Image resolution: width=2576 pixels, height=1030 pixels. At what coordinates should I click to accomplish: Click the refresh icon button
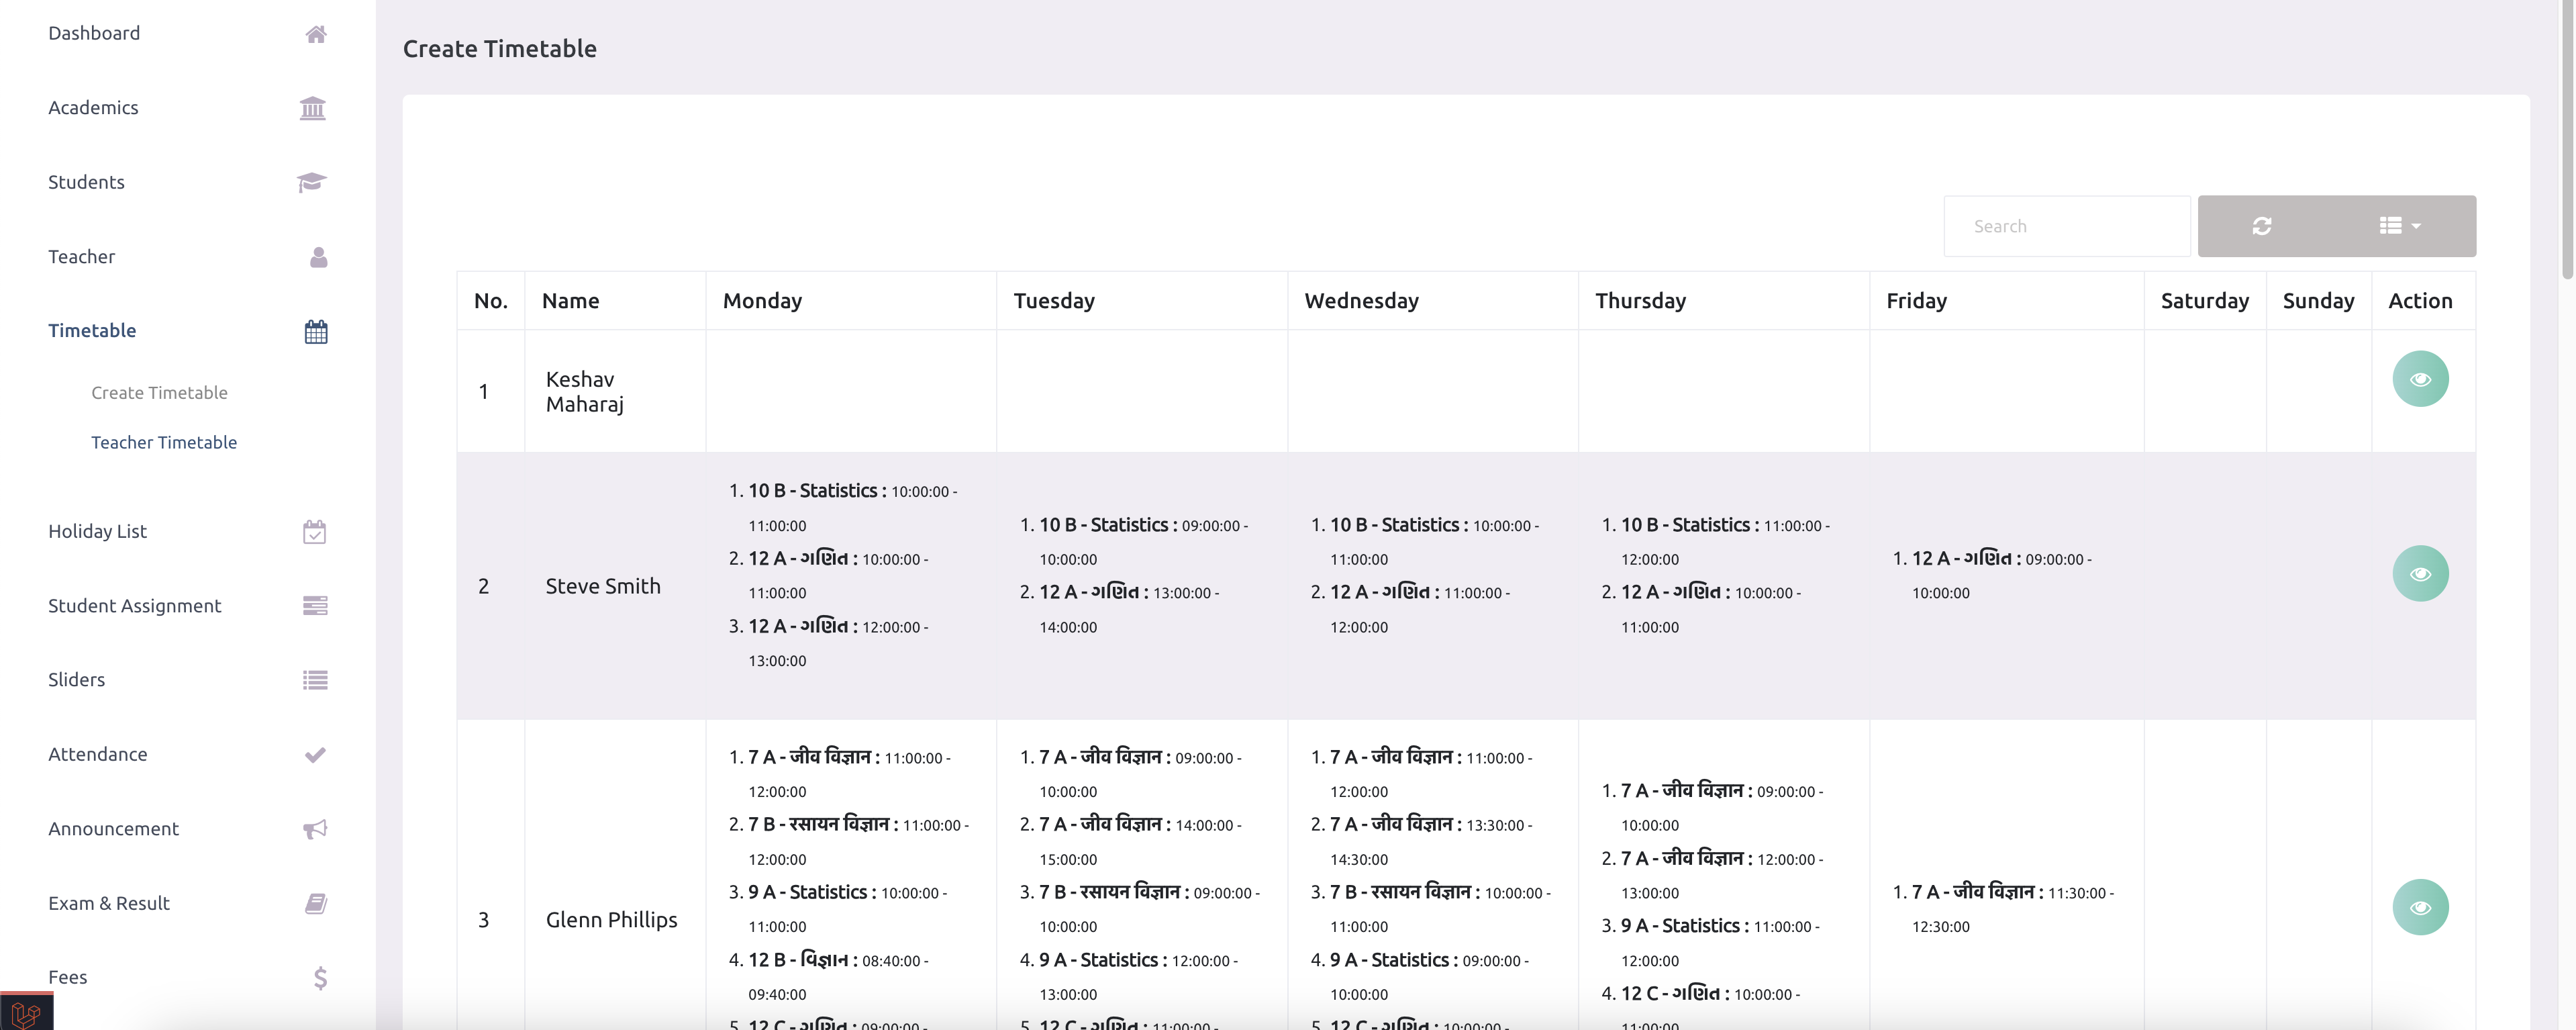[x=2261, y=225]
